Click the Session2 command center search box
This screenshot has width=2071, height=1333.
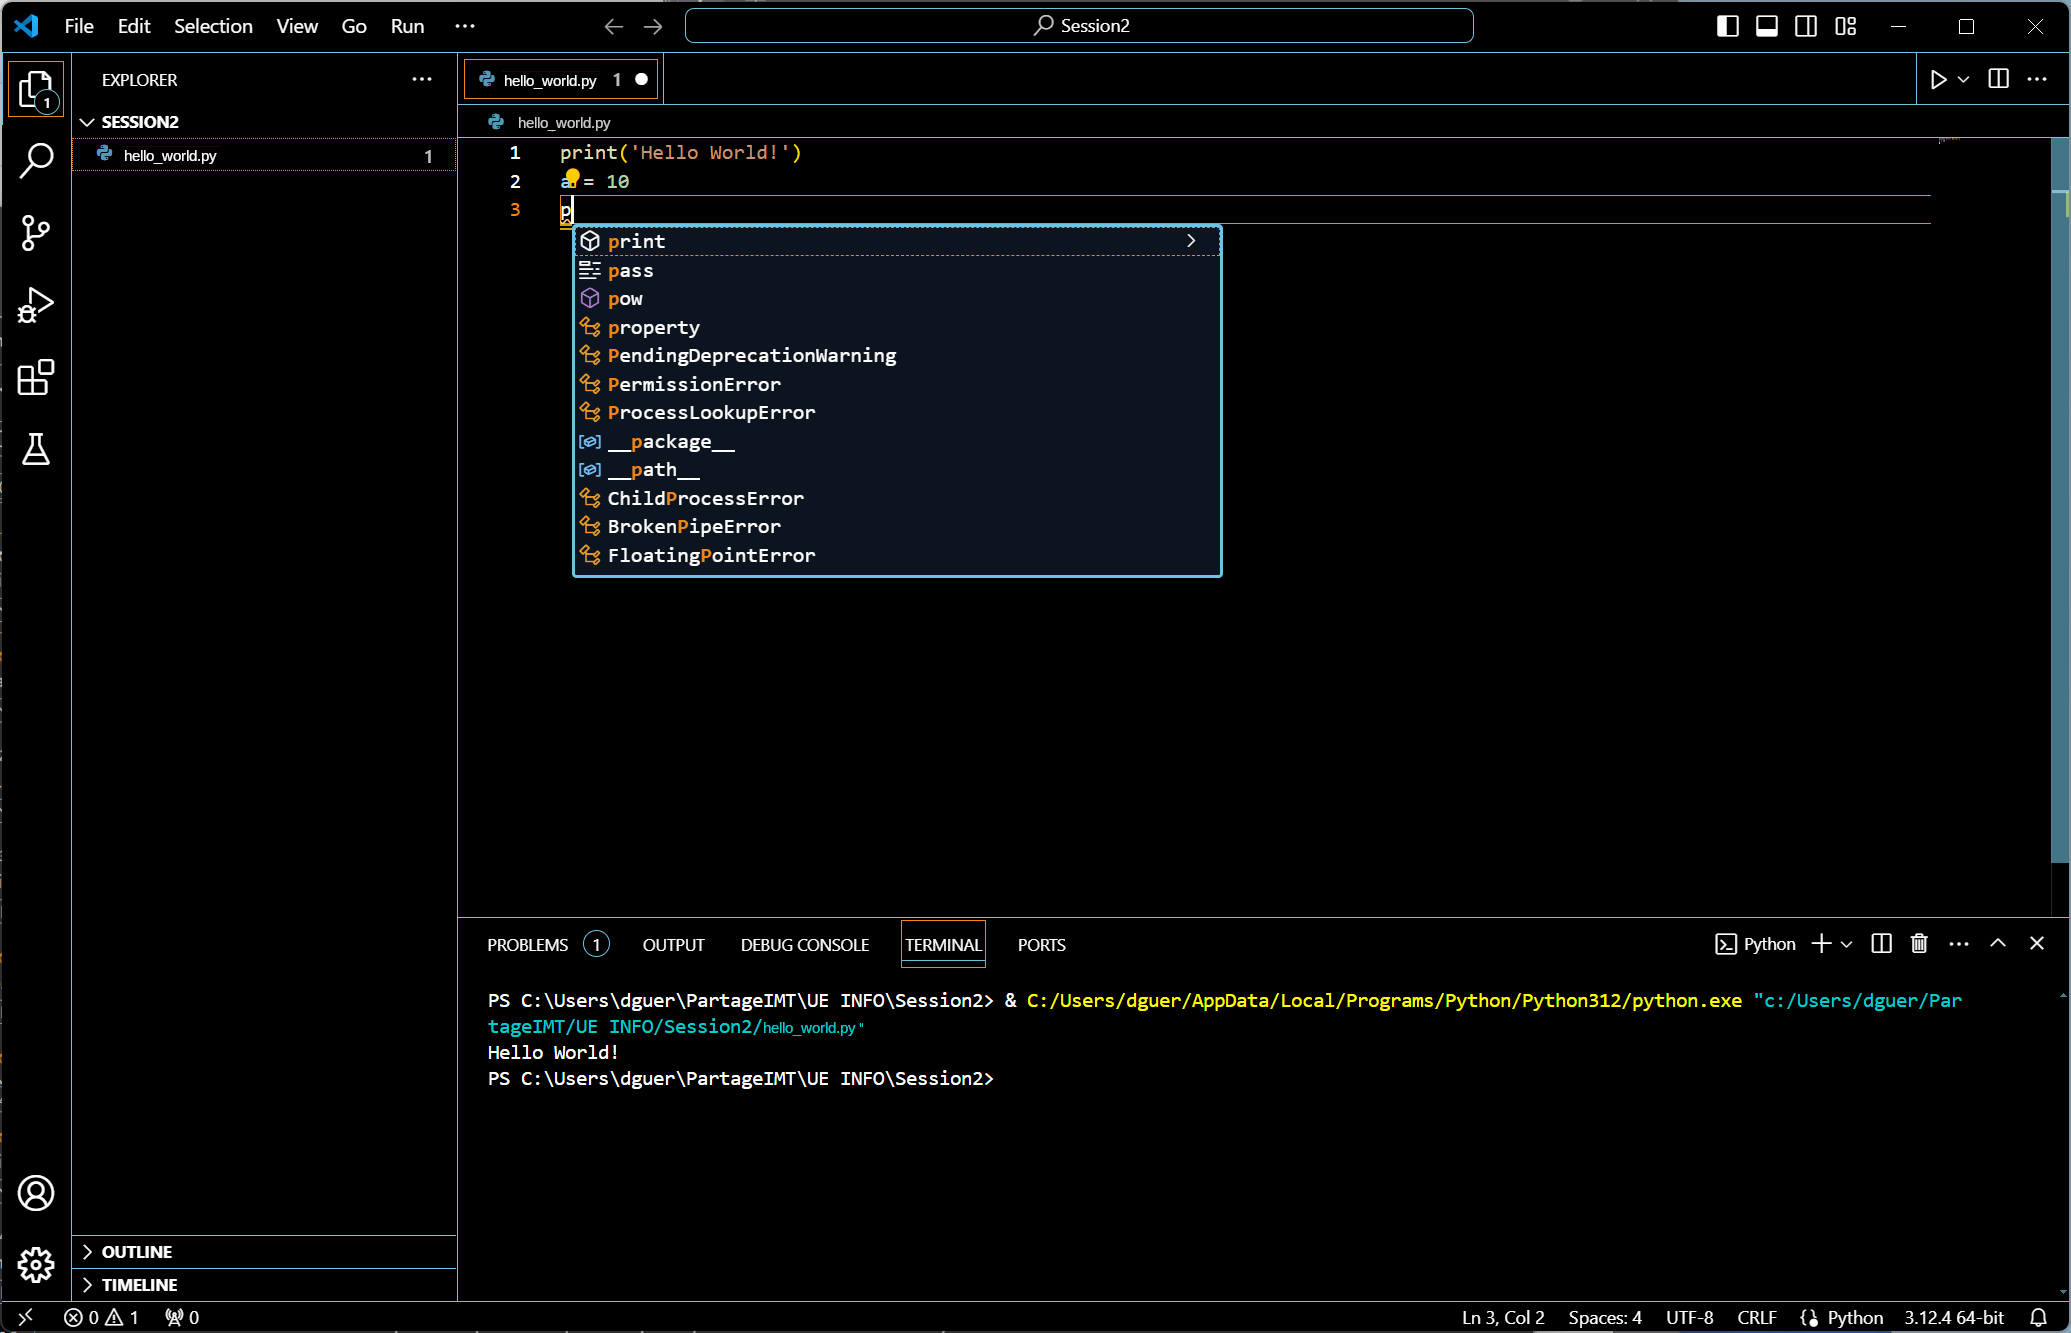coord(1079,26)
